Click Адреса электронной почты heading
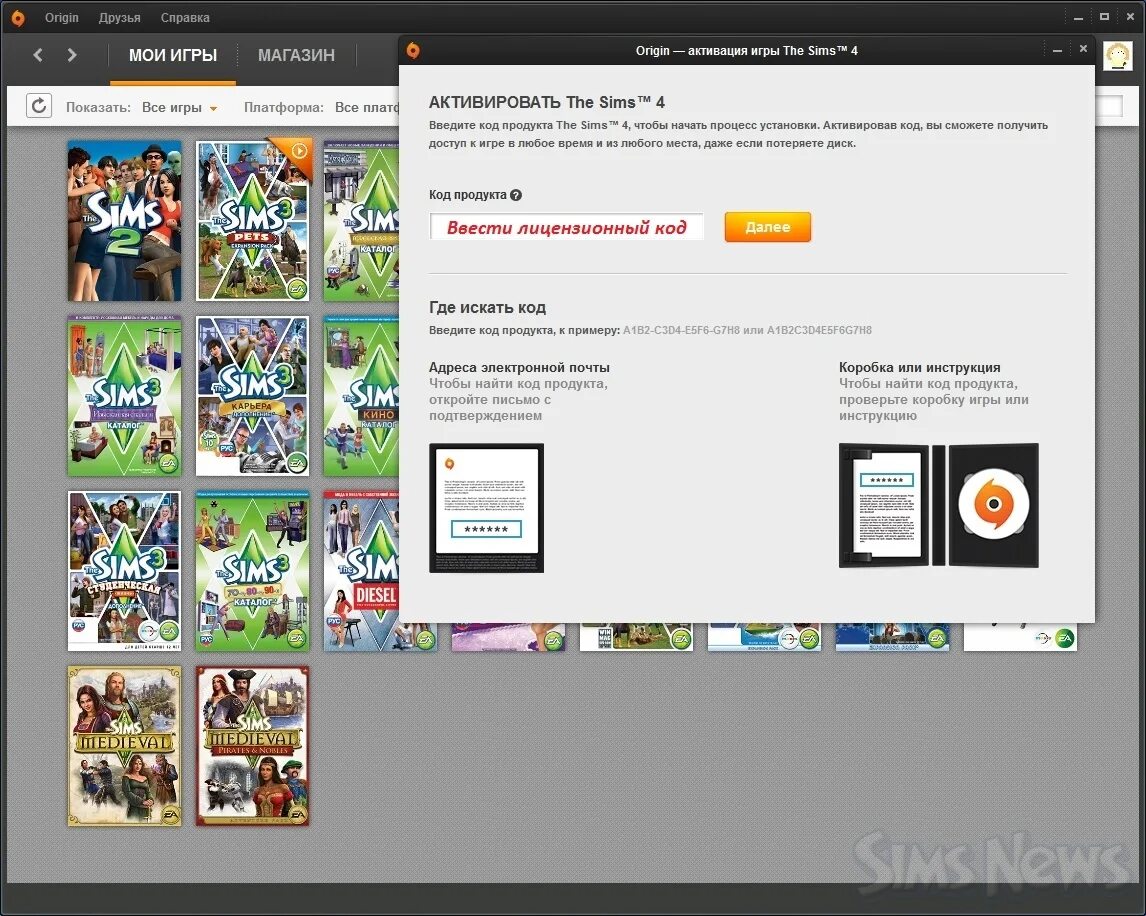Screen dimensions: 1146x916 point(519,368)
